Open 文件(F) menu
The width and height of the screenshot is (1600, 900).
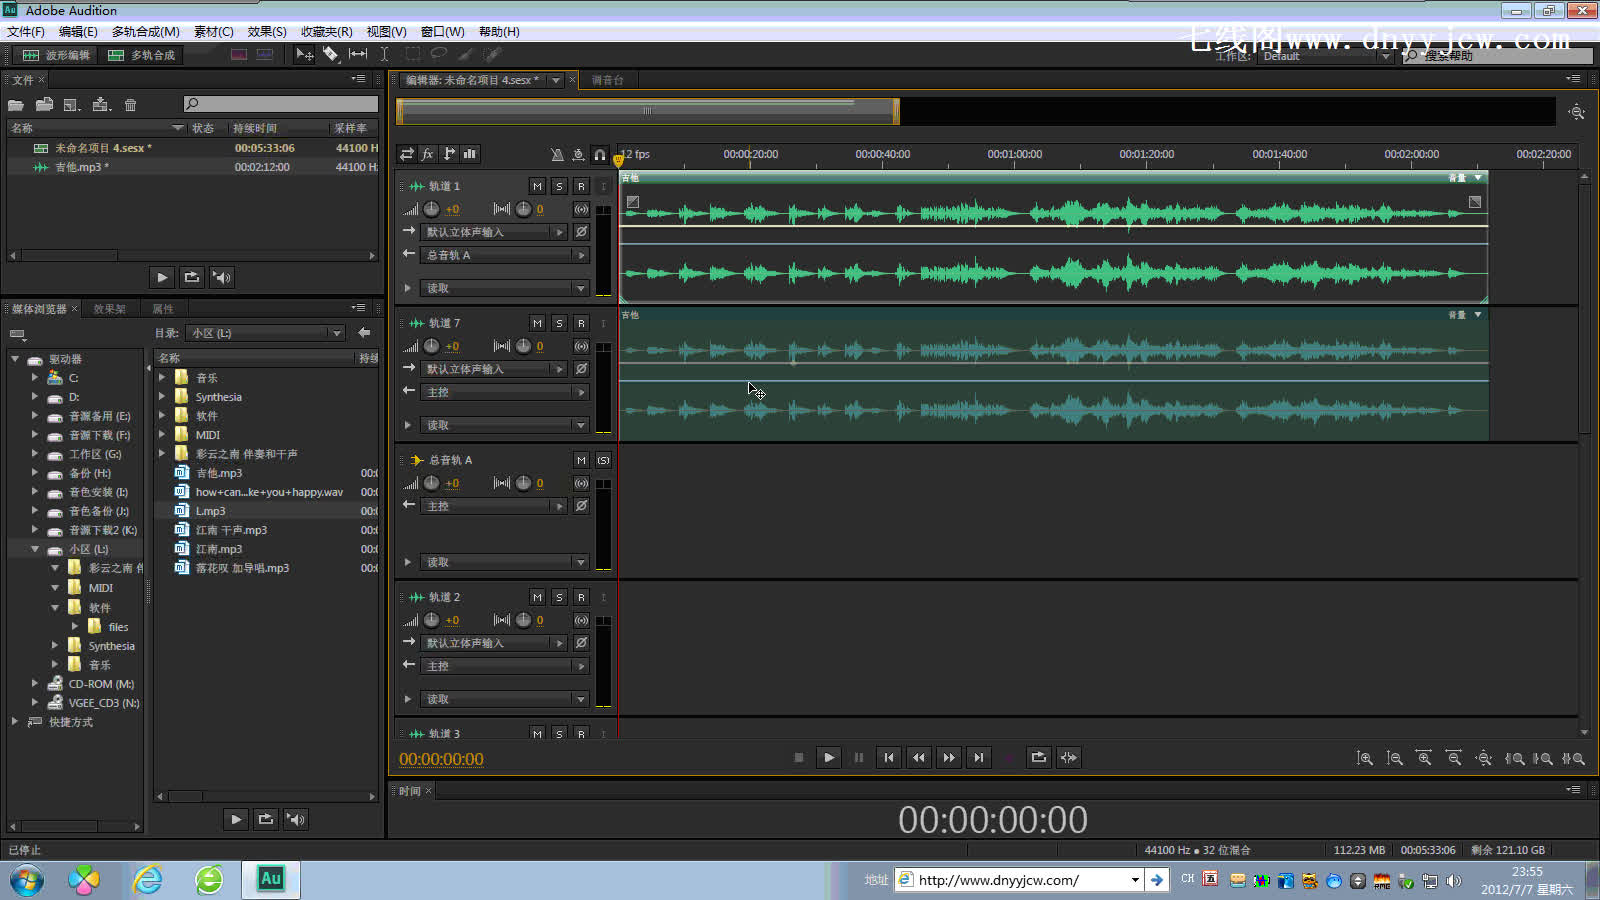tap(26, 31)
